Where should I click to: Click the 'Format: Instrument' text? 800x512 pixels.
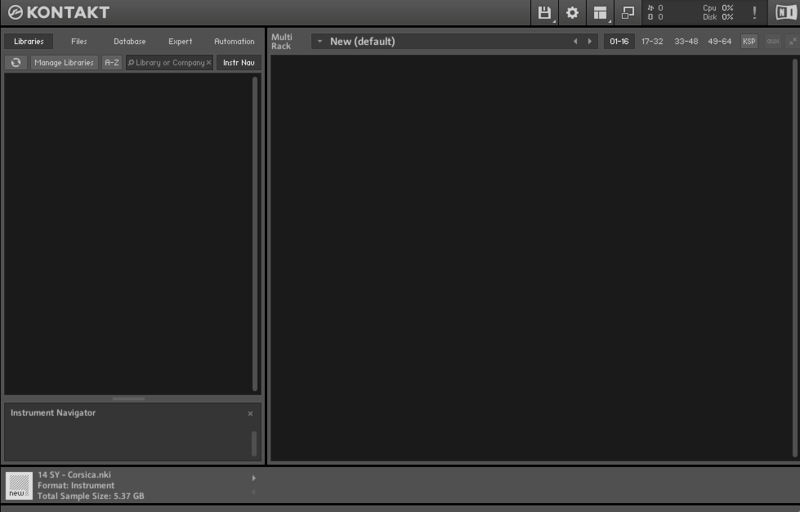click(76, 485)
